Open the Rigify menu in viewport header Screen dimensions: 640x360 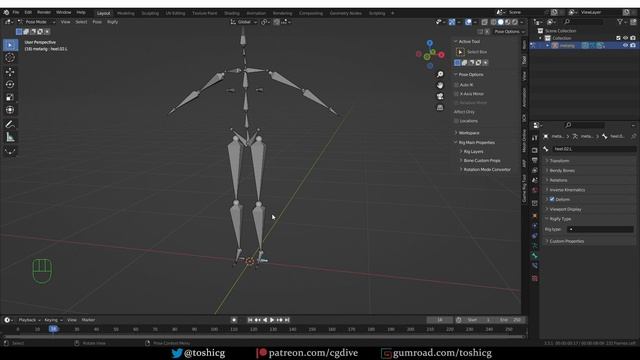113,22
